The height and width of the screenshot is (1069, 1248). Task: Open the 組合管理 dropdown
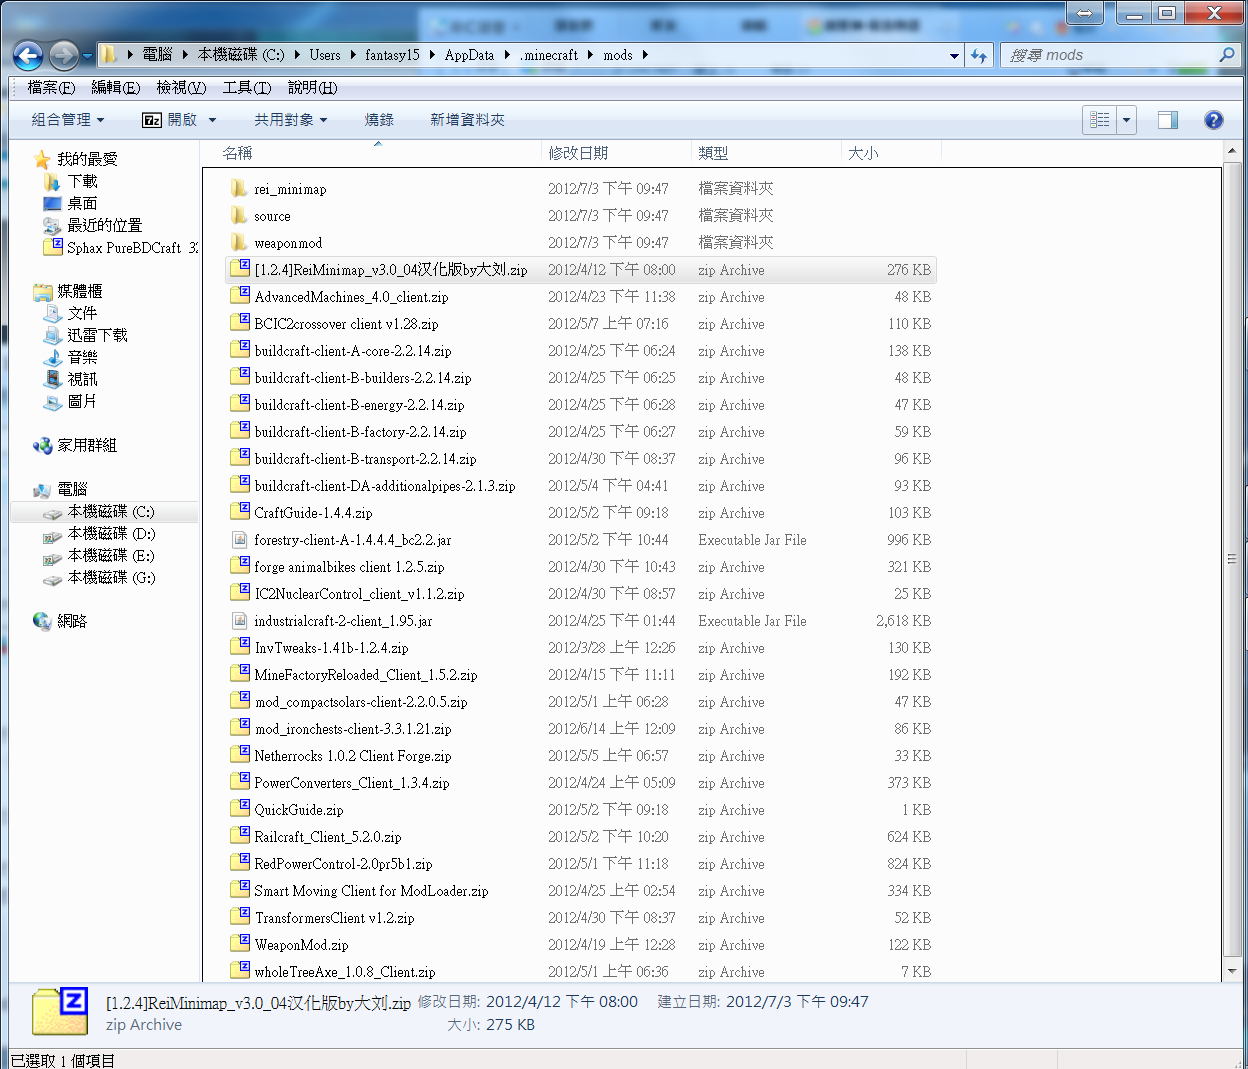(68, 120)
